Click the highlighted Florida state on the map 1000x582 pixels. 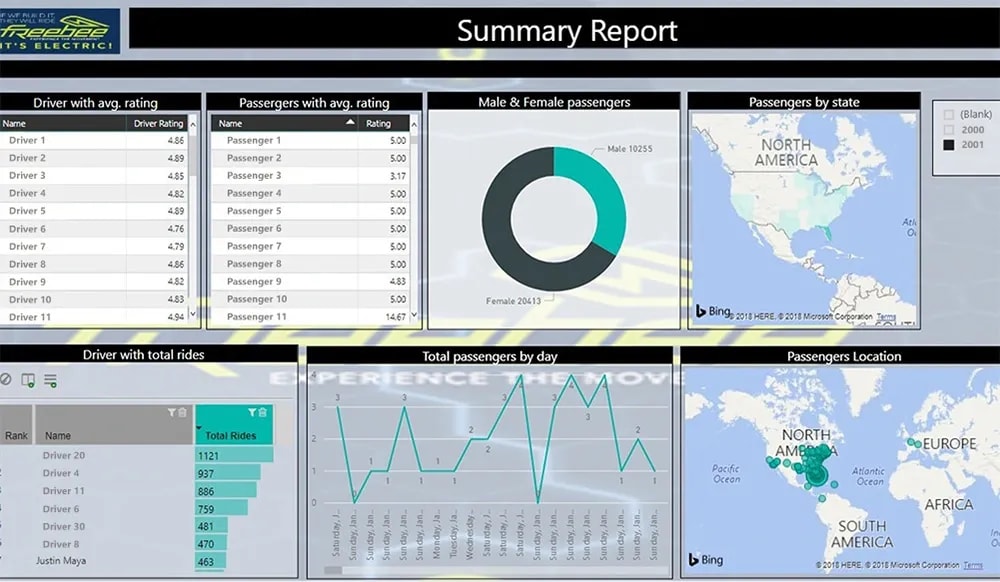click(827, 231)
